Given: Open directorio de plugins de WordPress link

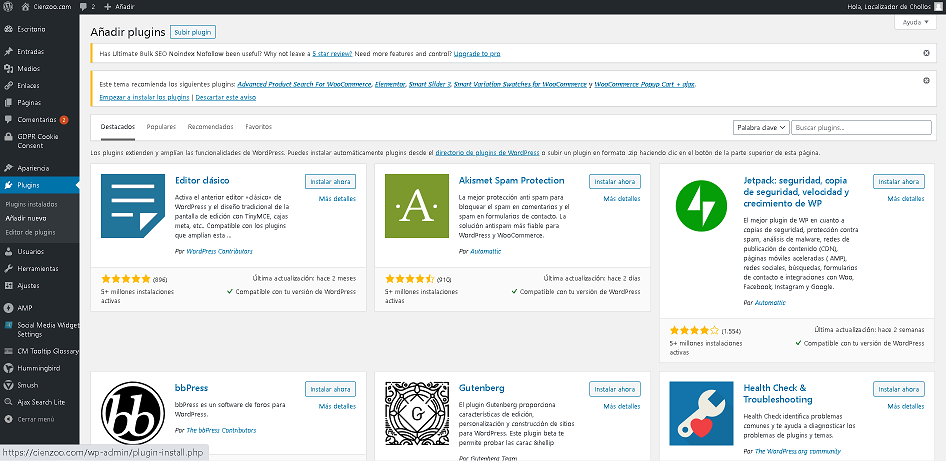Looking at the screenshot, I should point(487,153).
